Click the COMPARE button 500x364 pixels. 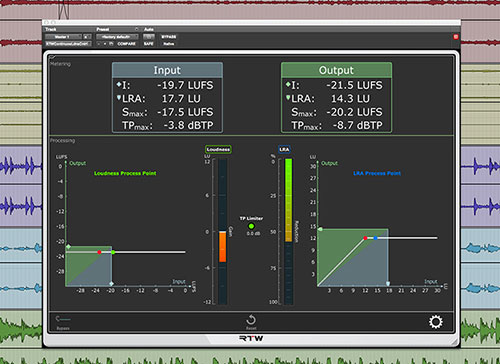tap(126, 44)
